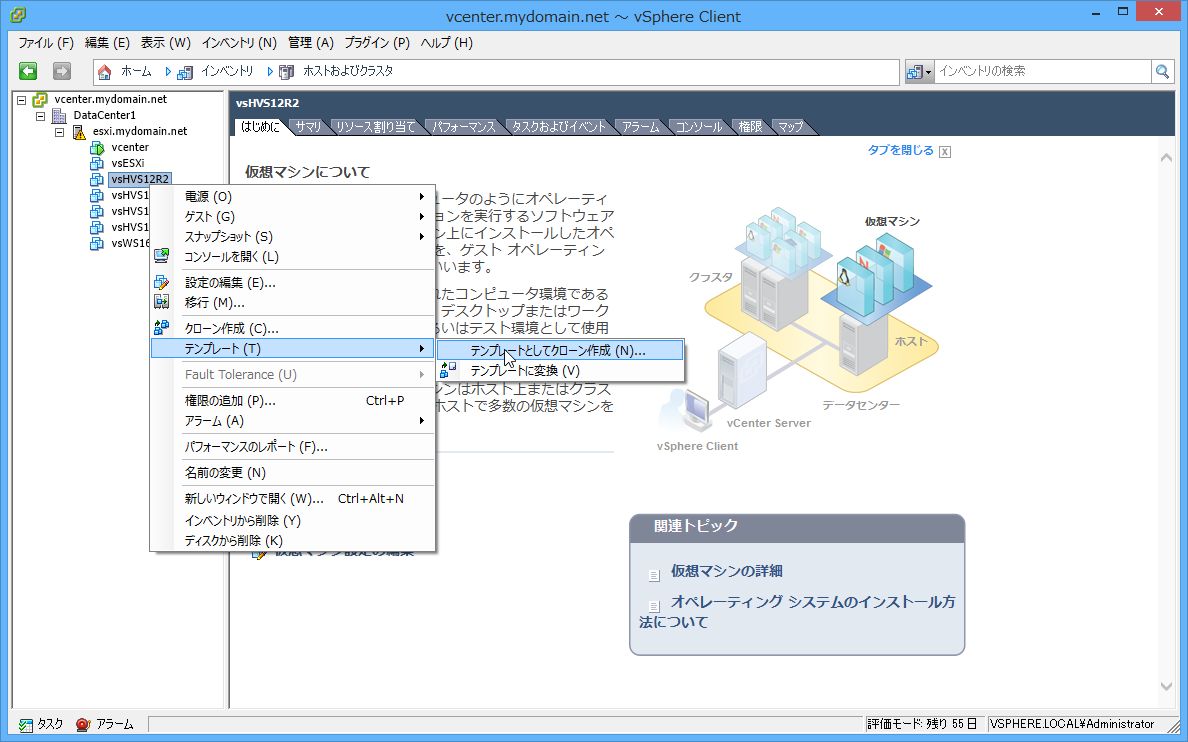Choose コンソールを開く (L) from context menu
Screen dimensions: 1188x742
[x=292, y=256]
